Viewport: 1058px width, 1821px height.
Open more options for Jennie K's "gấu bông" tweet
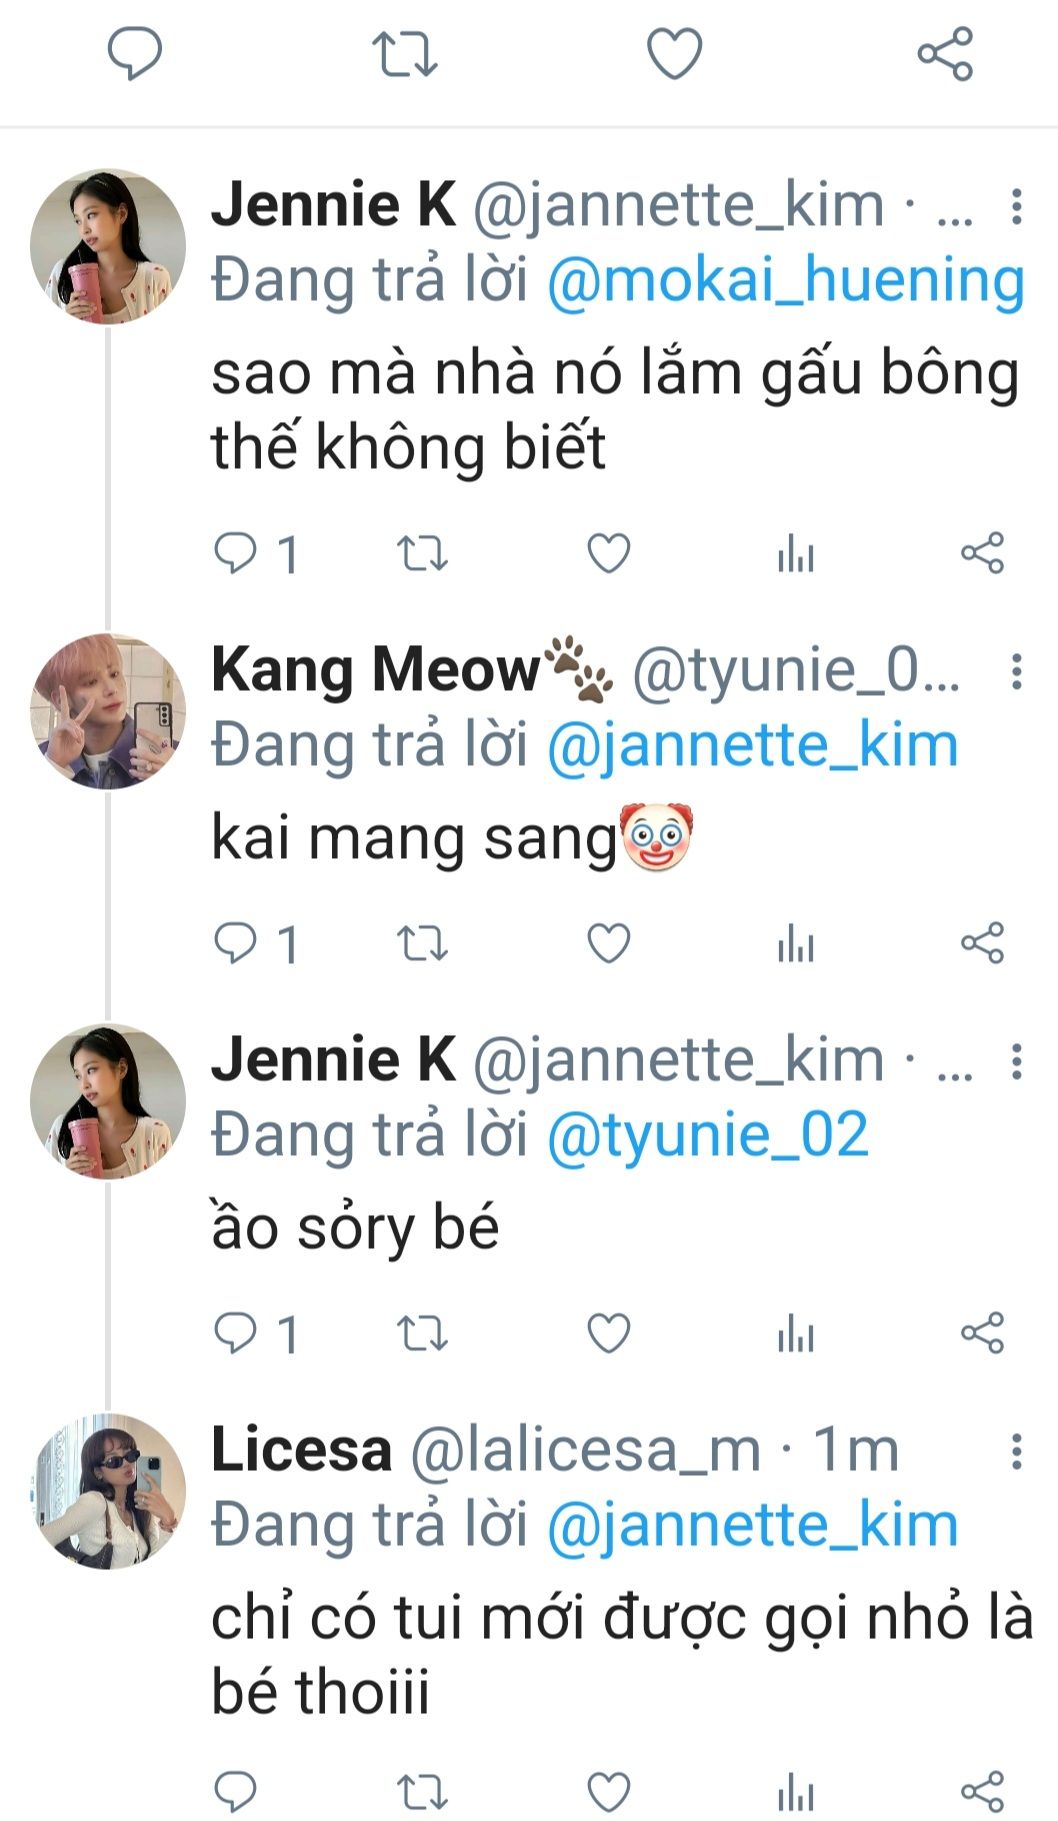(x=1016, y=206)
